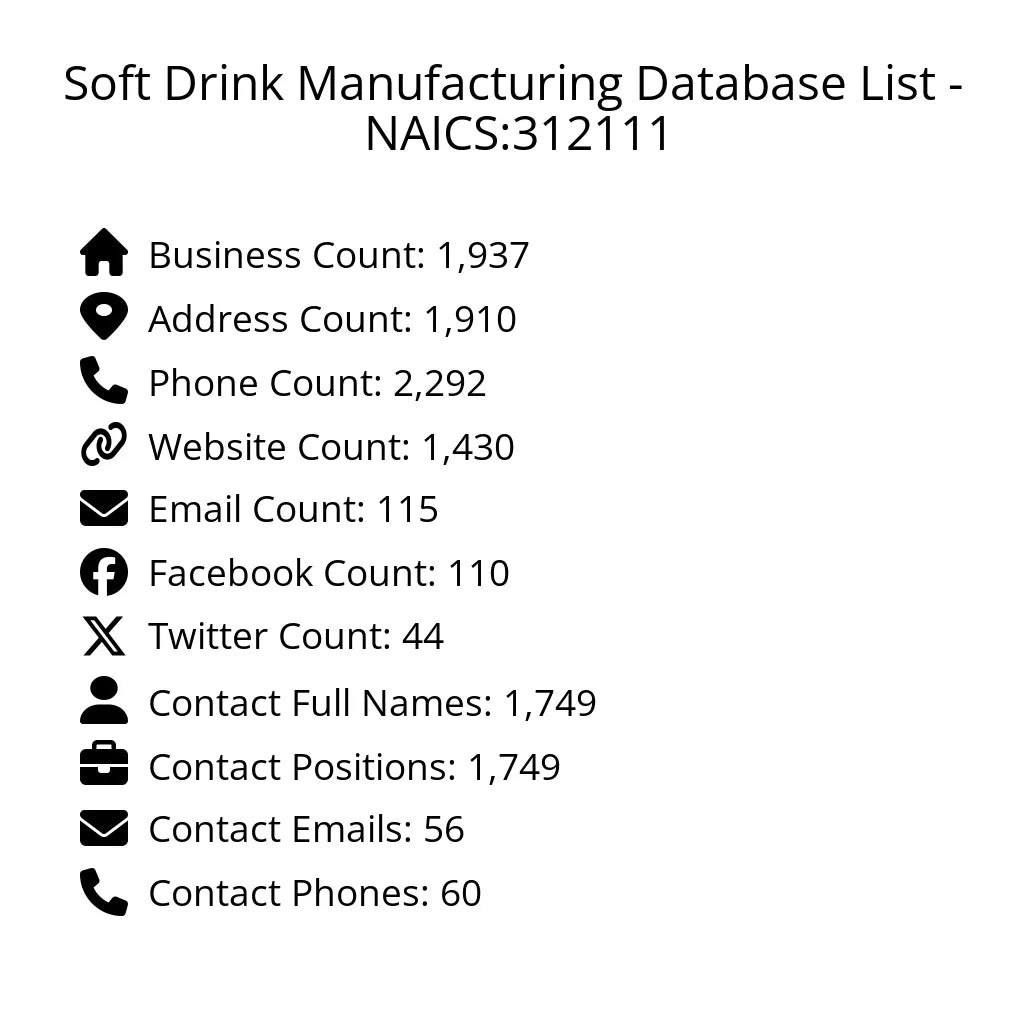Image resolution: width=1024 pixels, height=1024 pixels.
Task: Click the house icon beside Business Count
Action: 104,253
